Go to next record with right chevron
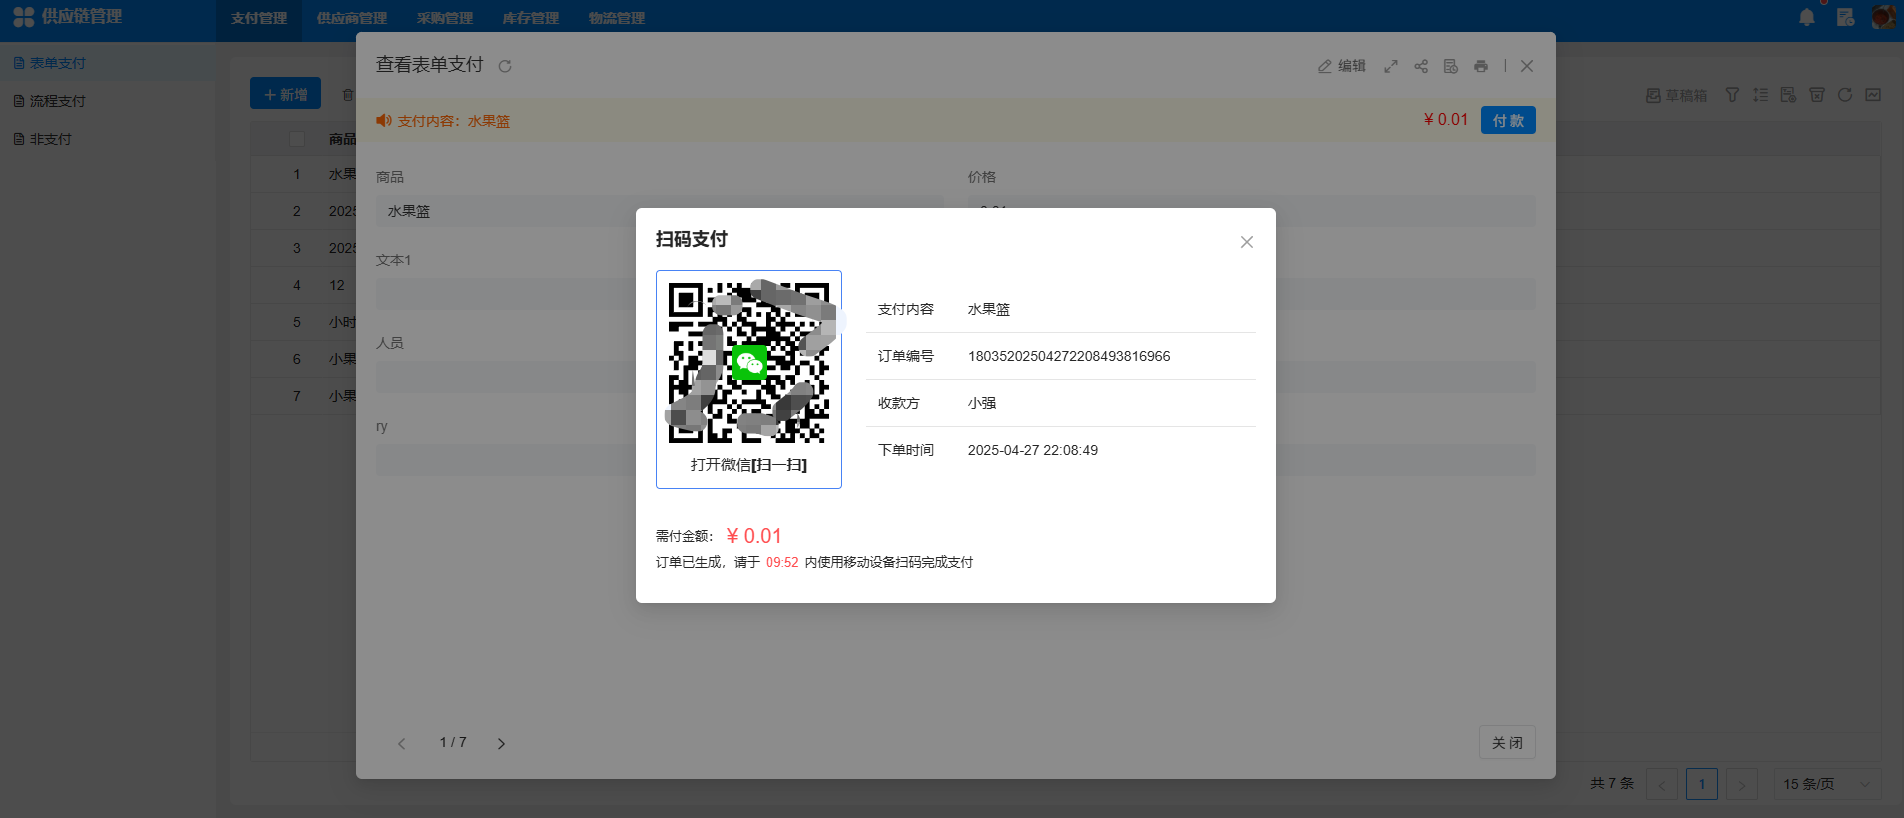This screenshot has width=1904, height=818. 501,743
